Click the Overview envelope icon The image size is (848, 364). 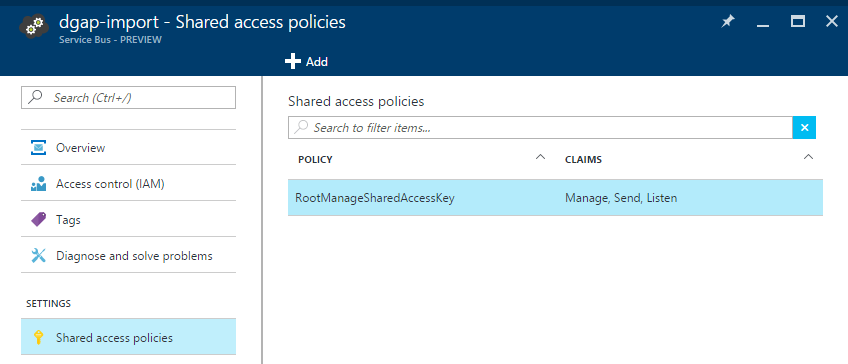[x=38, y=147]
